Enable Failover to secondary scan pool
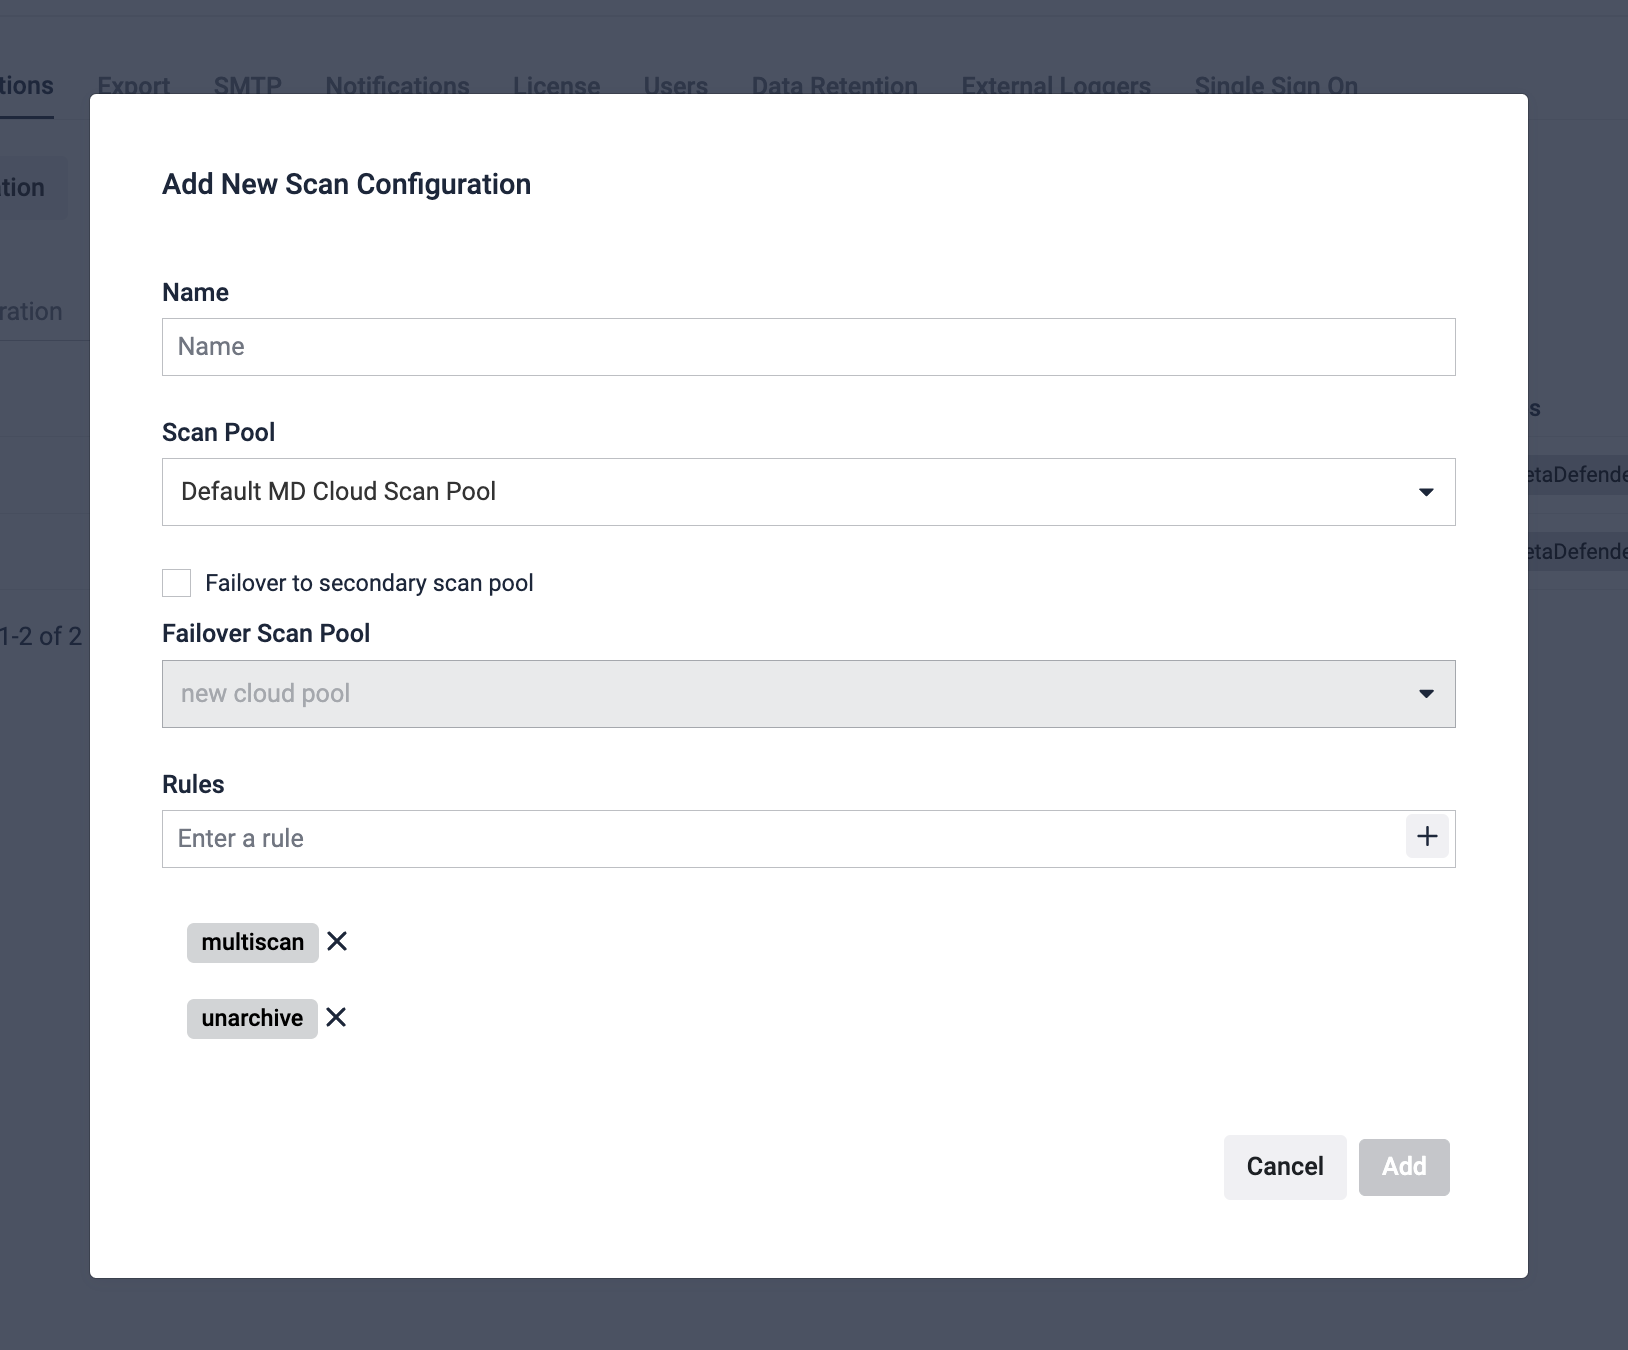Viewport: 1628px width, 1350px height. tap(177, 583)
